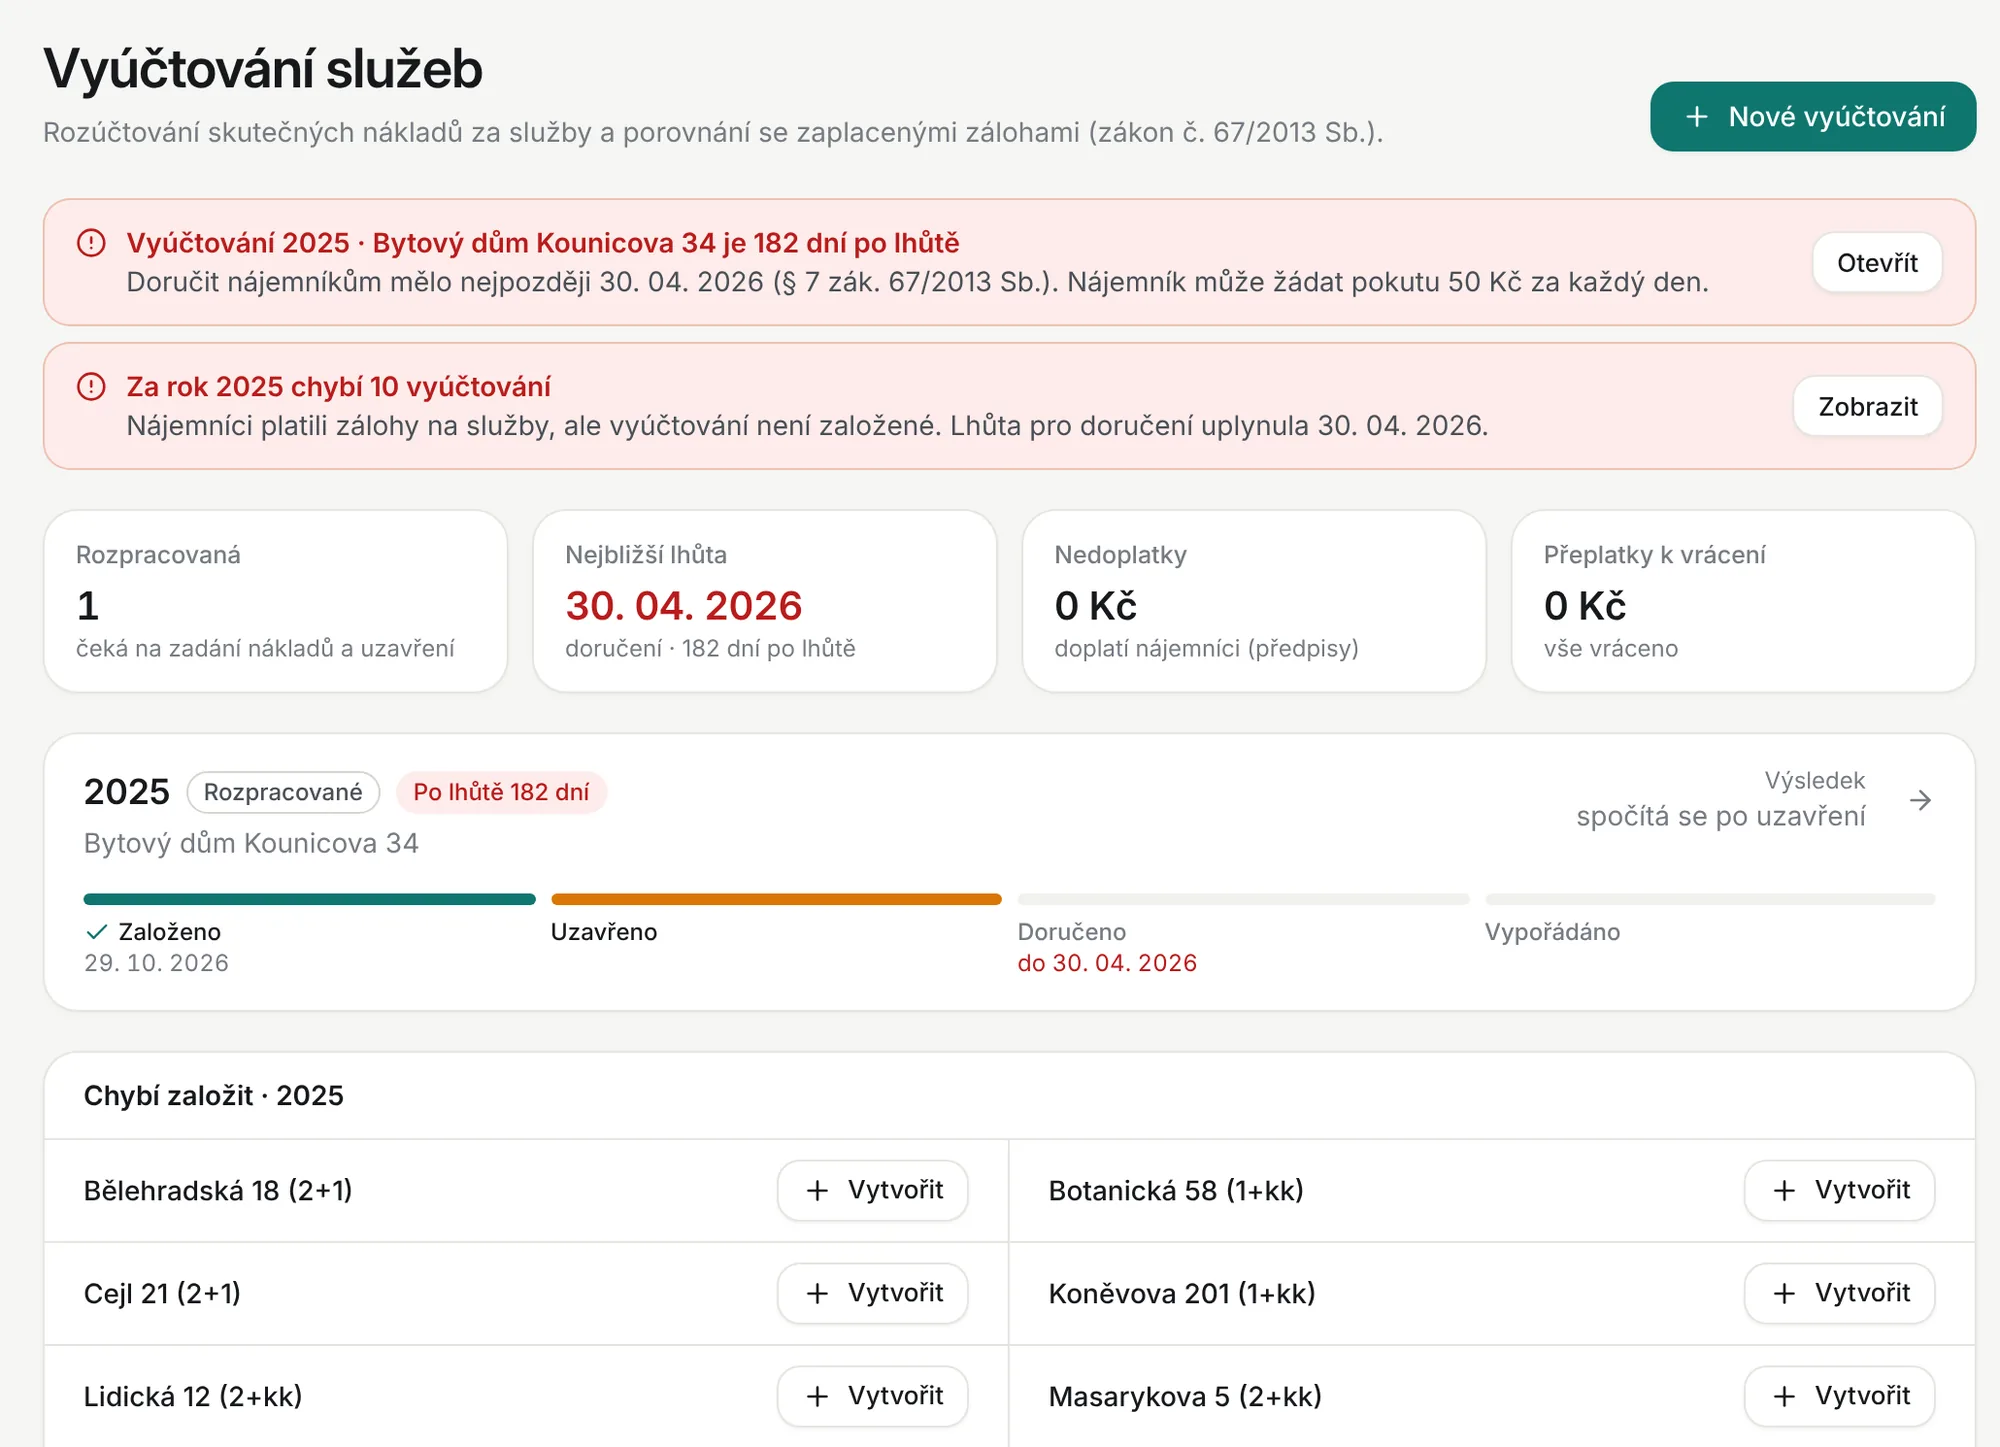This screenshot has width=2000, height=1447.
Task: Click the green Založeno progress segment
Action: pos(310,899)
